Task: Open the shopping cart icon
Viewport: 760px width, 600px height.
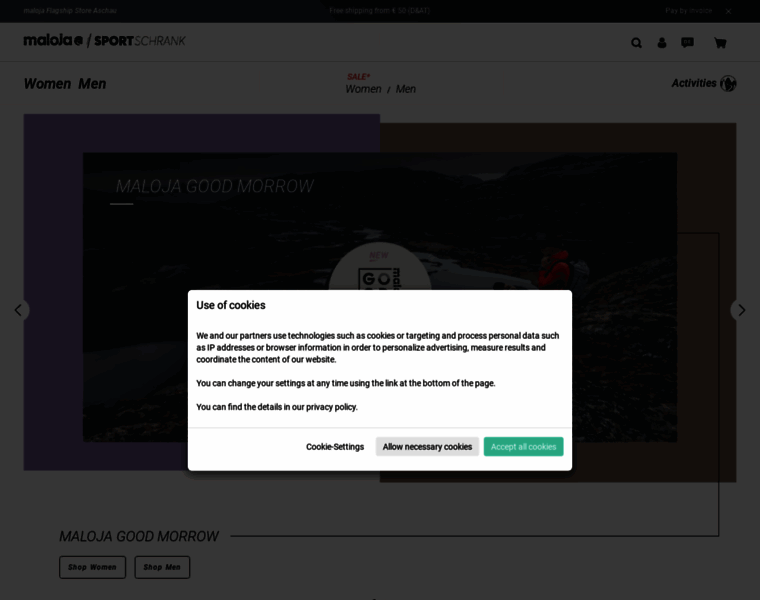Action: (x=720, y=43)
